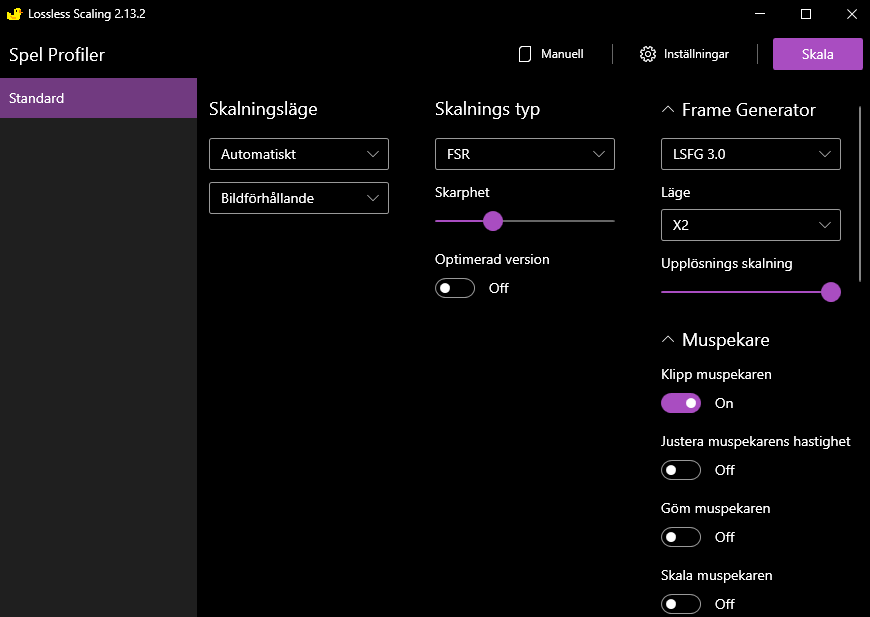Close the Lossless Scaling window
This screenshot has height=617, width=870.
(x=850, y=14)
